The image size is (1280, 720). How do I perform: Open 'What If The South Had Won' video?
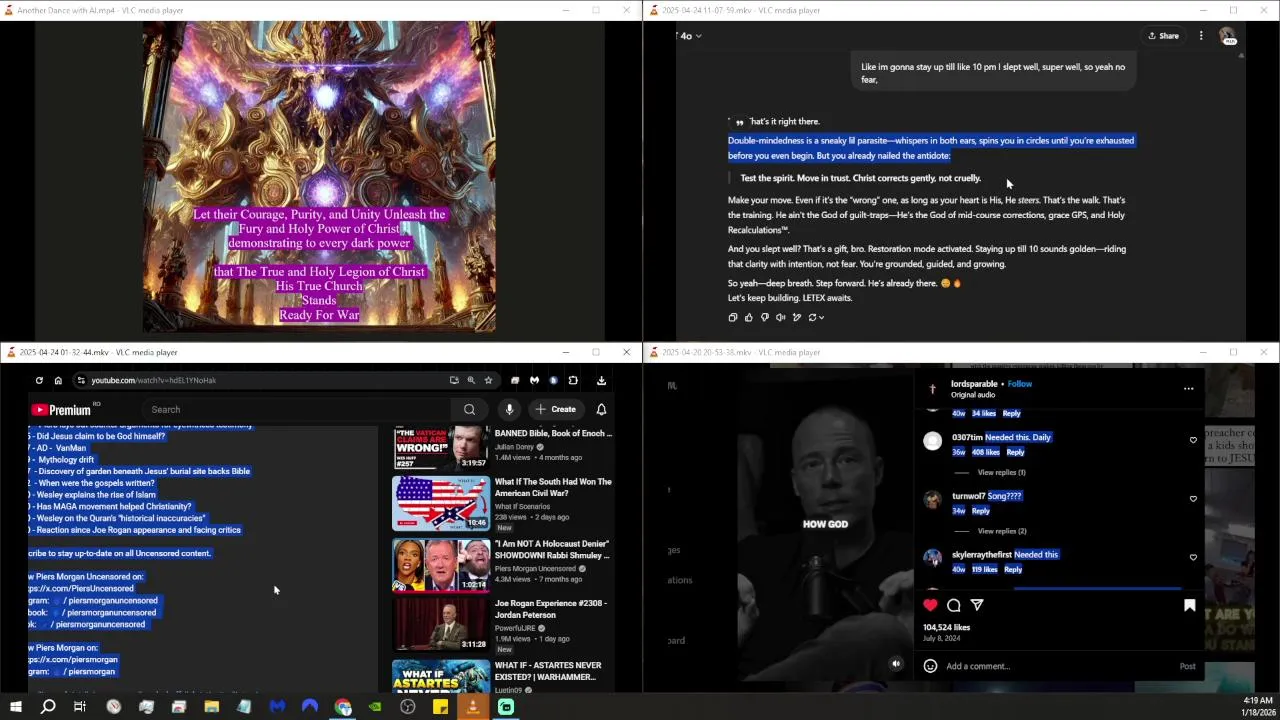(553, 487)
